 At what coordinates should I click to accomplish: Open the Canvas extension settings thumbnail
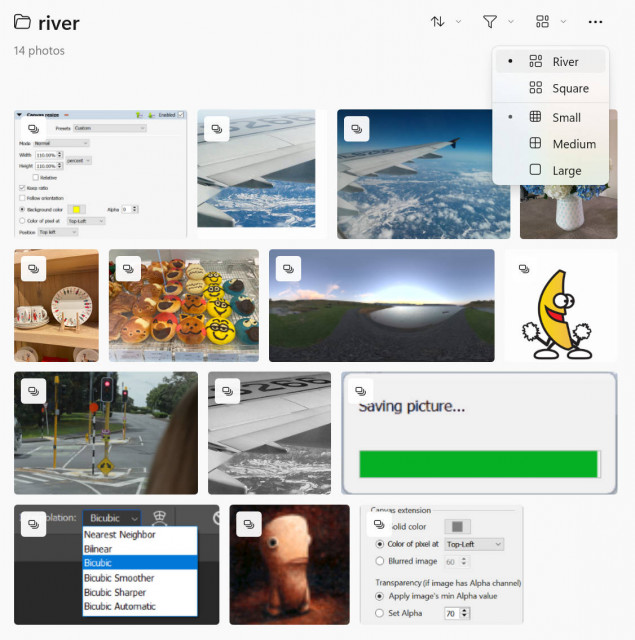pos(441,565)
